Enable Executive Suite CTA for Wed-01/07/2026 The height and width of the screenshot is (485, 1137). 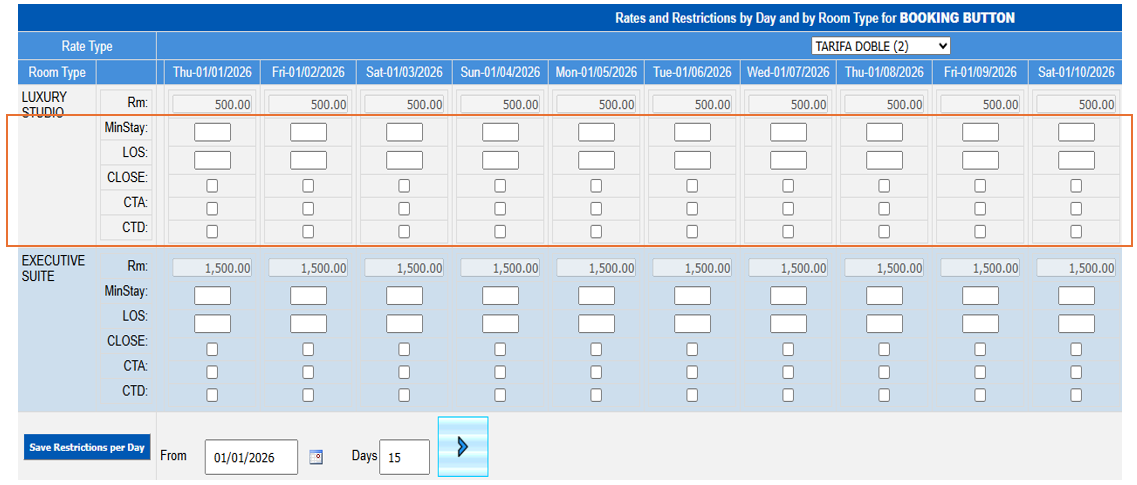pos(788,372)
